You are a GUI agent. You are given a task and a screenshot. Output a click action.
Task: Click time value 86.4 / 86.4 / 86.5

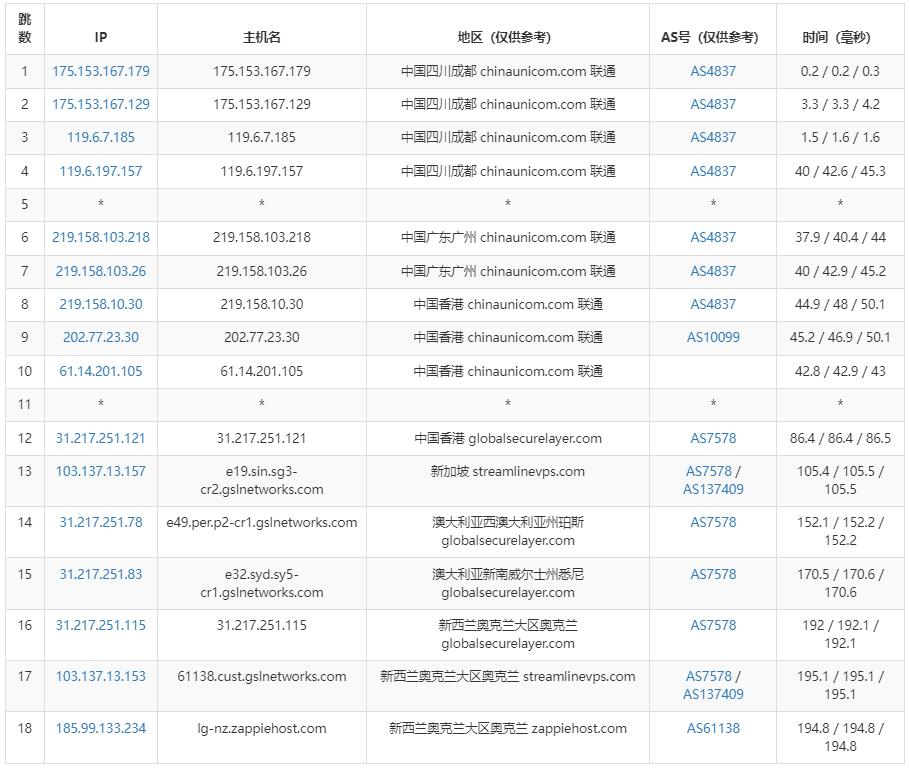tap(840, 438)
